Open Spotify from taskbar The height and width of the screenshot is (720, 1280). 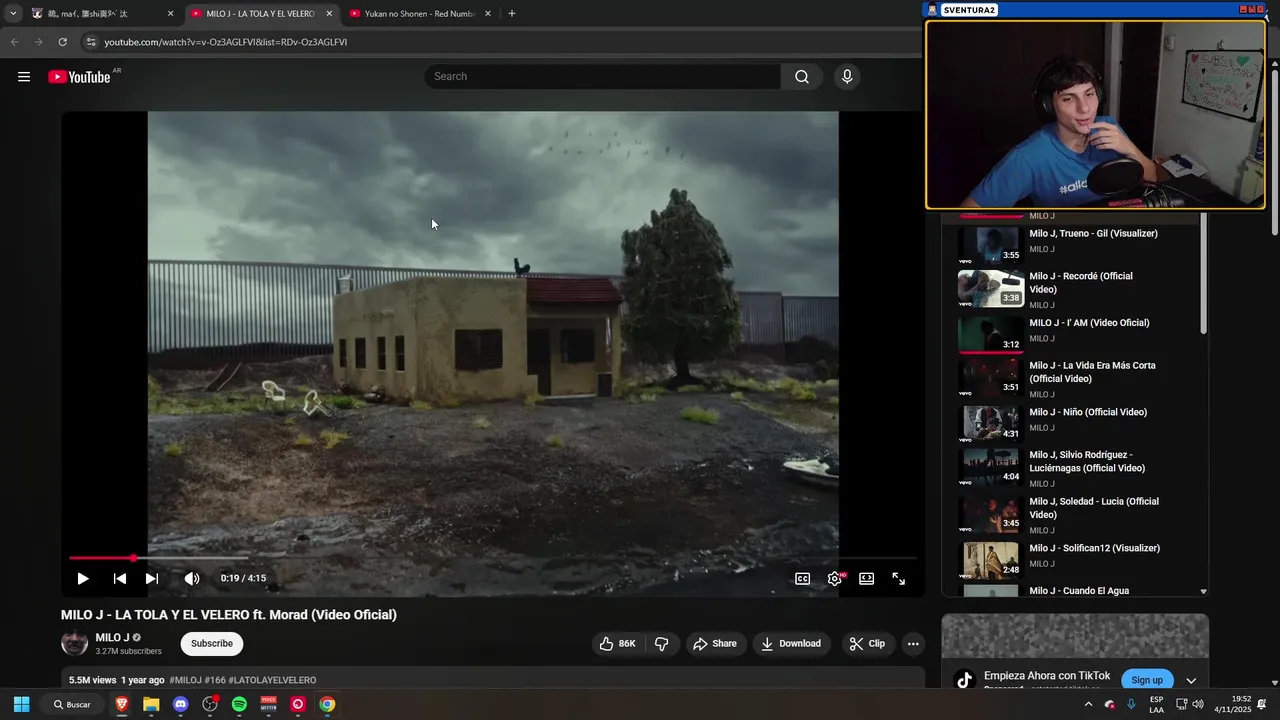click(239, 704)
